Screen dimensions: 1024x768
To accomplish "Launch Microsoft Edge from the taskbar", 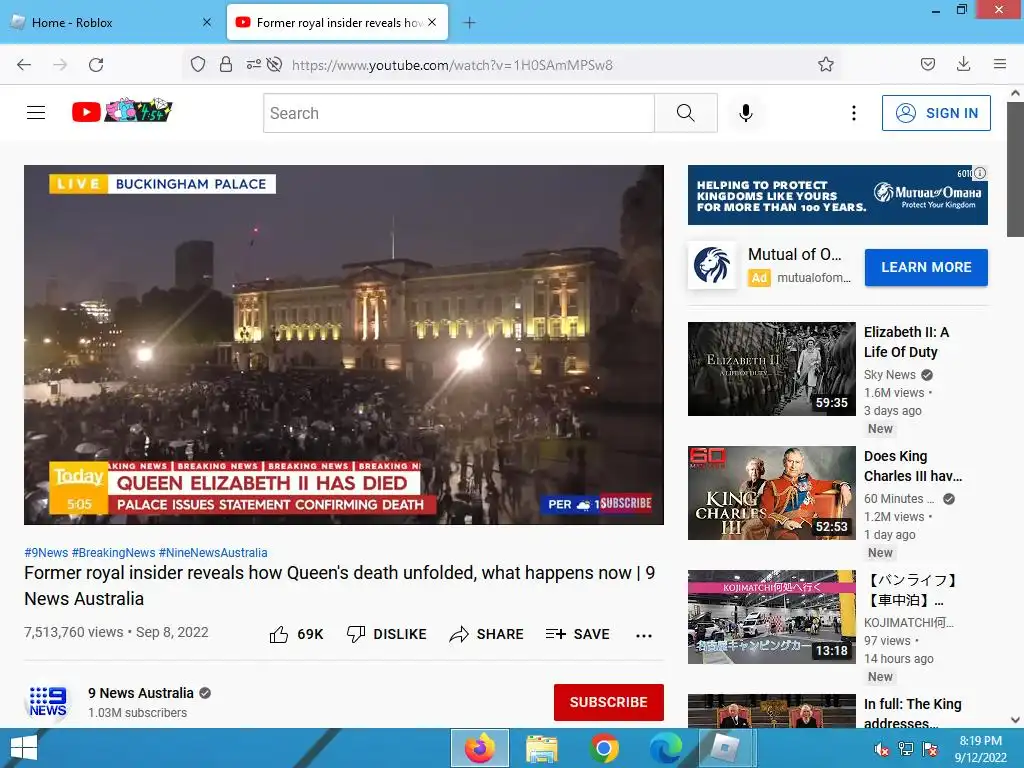I will pyautogui.click(x=665, y=748).
